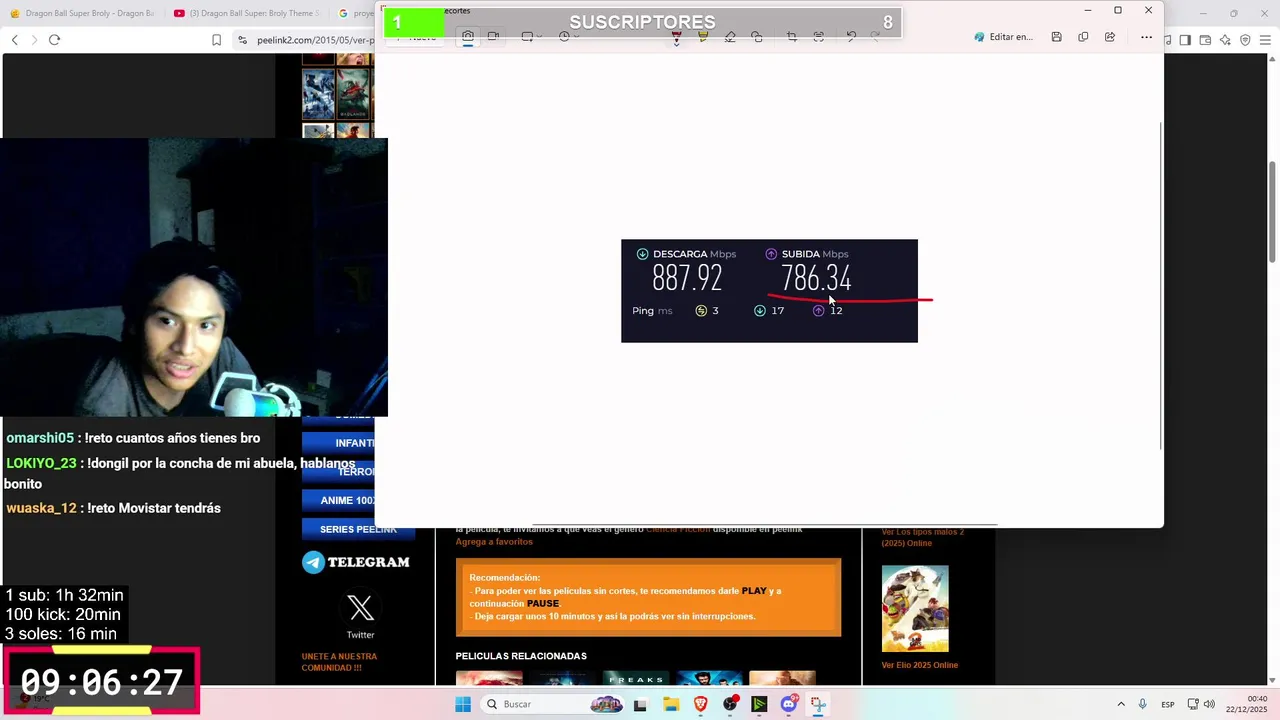The height and width of the screenshot is (720, 1280).
Task: Click the SUBIDA 786.34 speed value
Action: 816,278
